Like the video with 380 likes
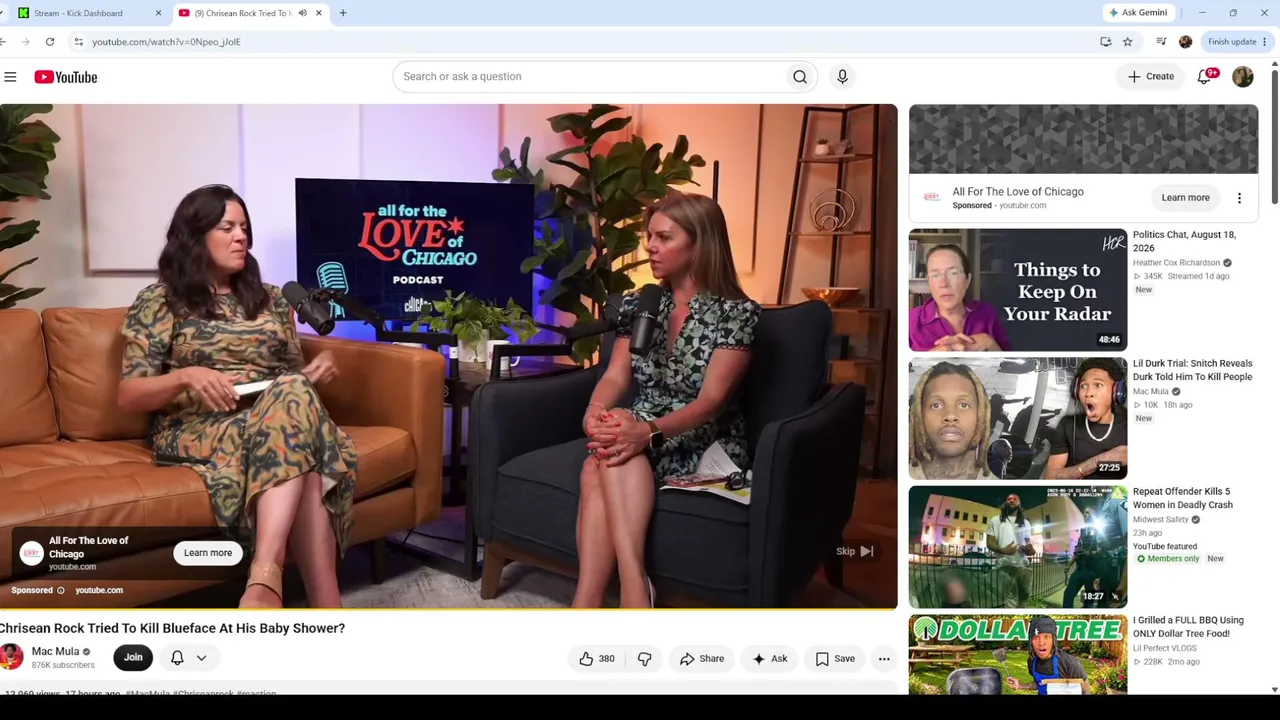Image resolution: width=1280 pixels, height=720 pixels. coord(597,658)
